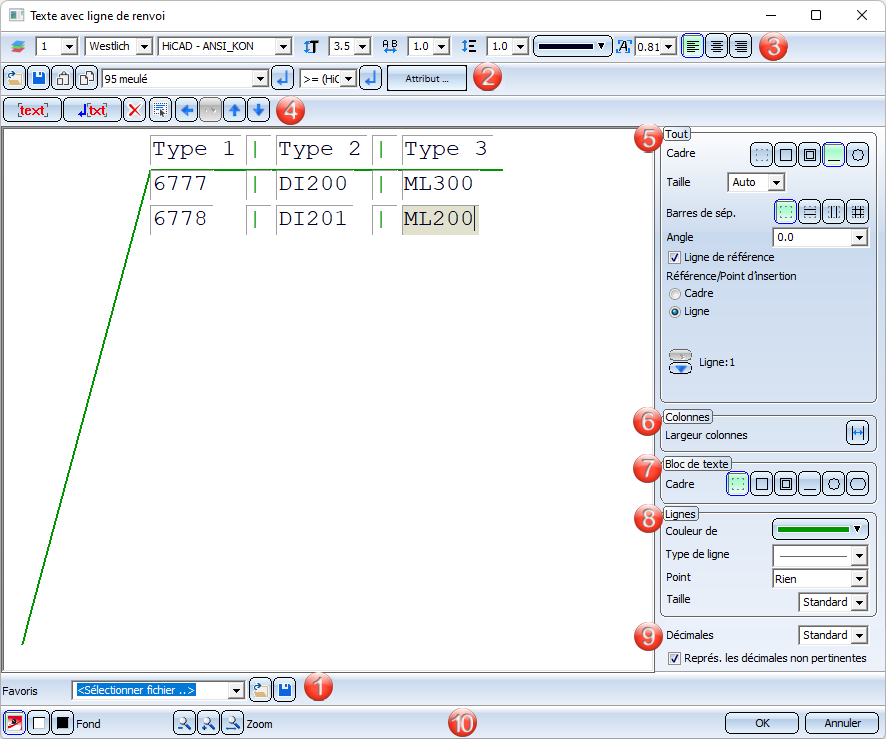This screenshot has height=739, width=886.
Task: Click the open folder icon beside the lock icon
Action: click(15, 78)
